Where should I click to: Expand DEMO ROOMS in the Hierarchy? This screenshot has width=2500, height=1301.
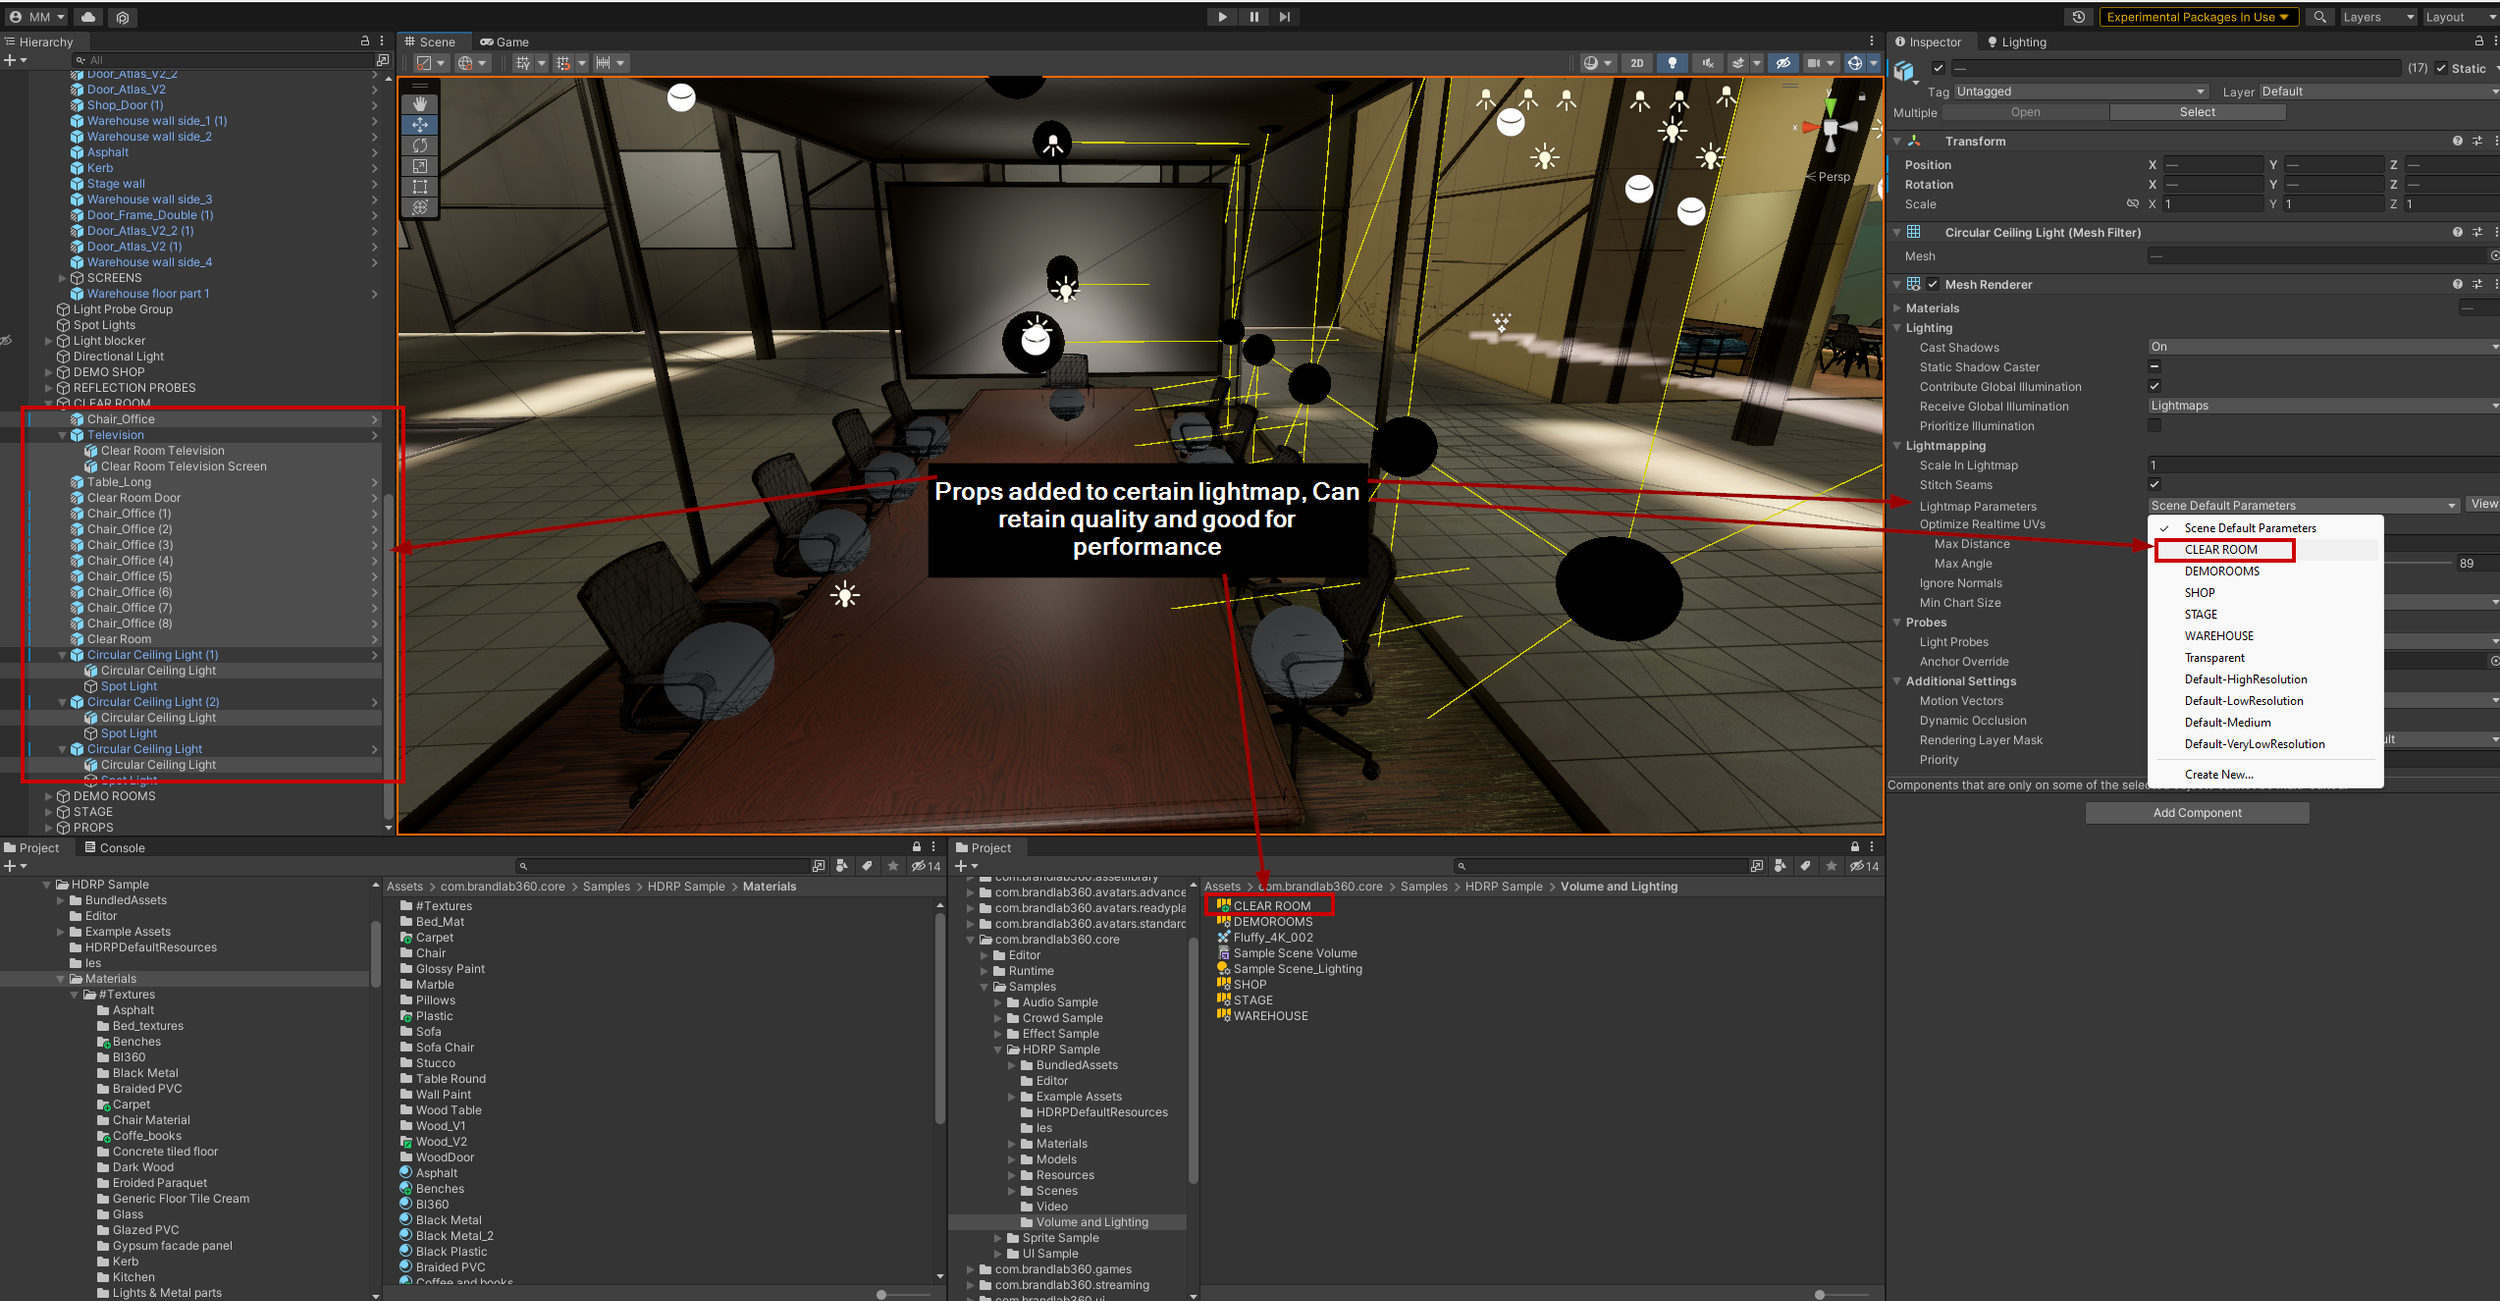pyautogui.click(x=48, y=796)
